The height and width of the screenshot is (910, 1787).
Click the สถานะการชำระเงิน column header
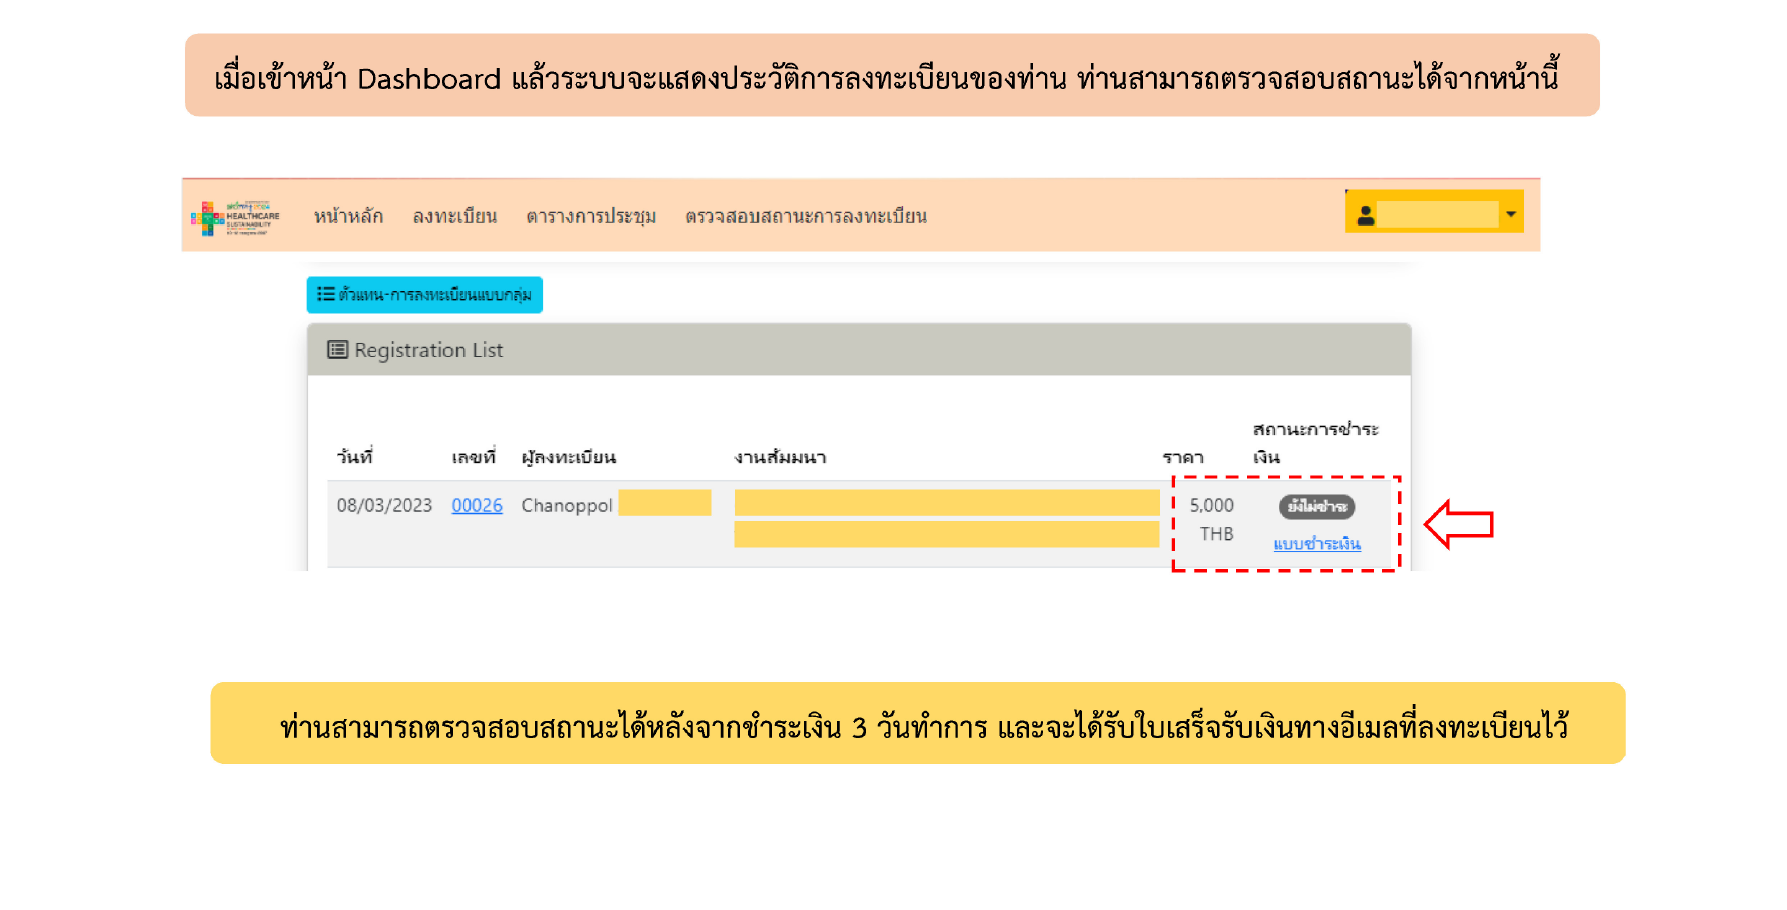pyautogui.click(x=1314, y=442)
